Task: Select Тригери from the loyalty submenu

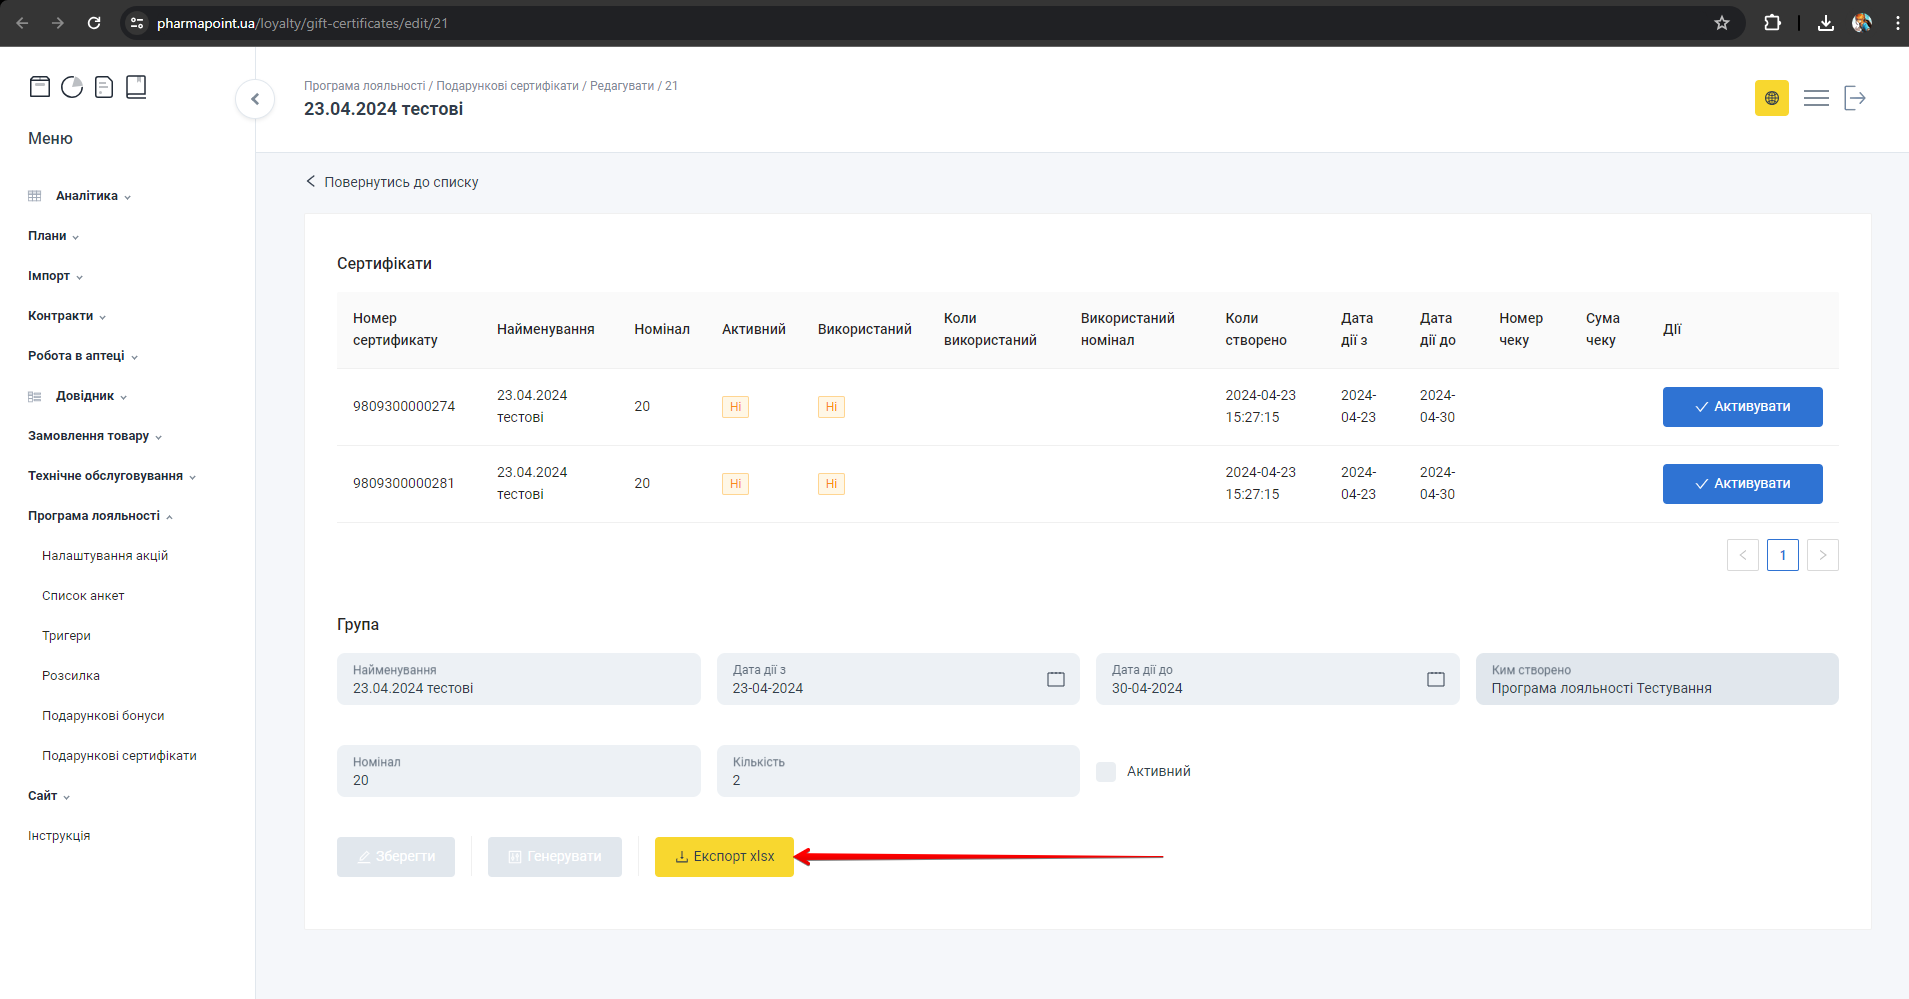Action: [x=66, y=635]
